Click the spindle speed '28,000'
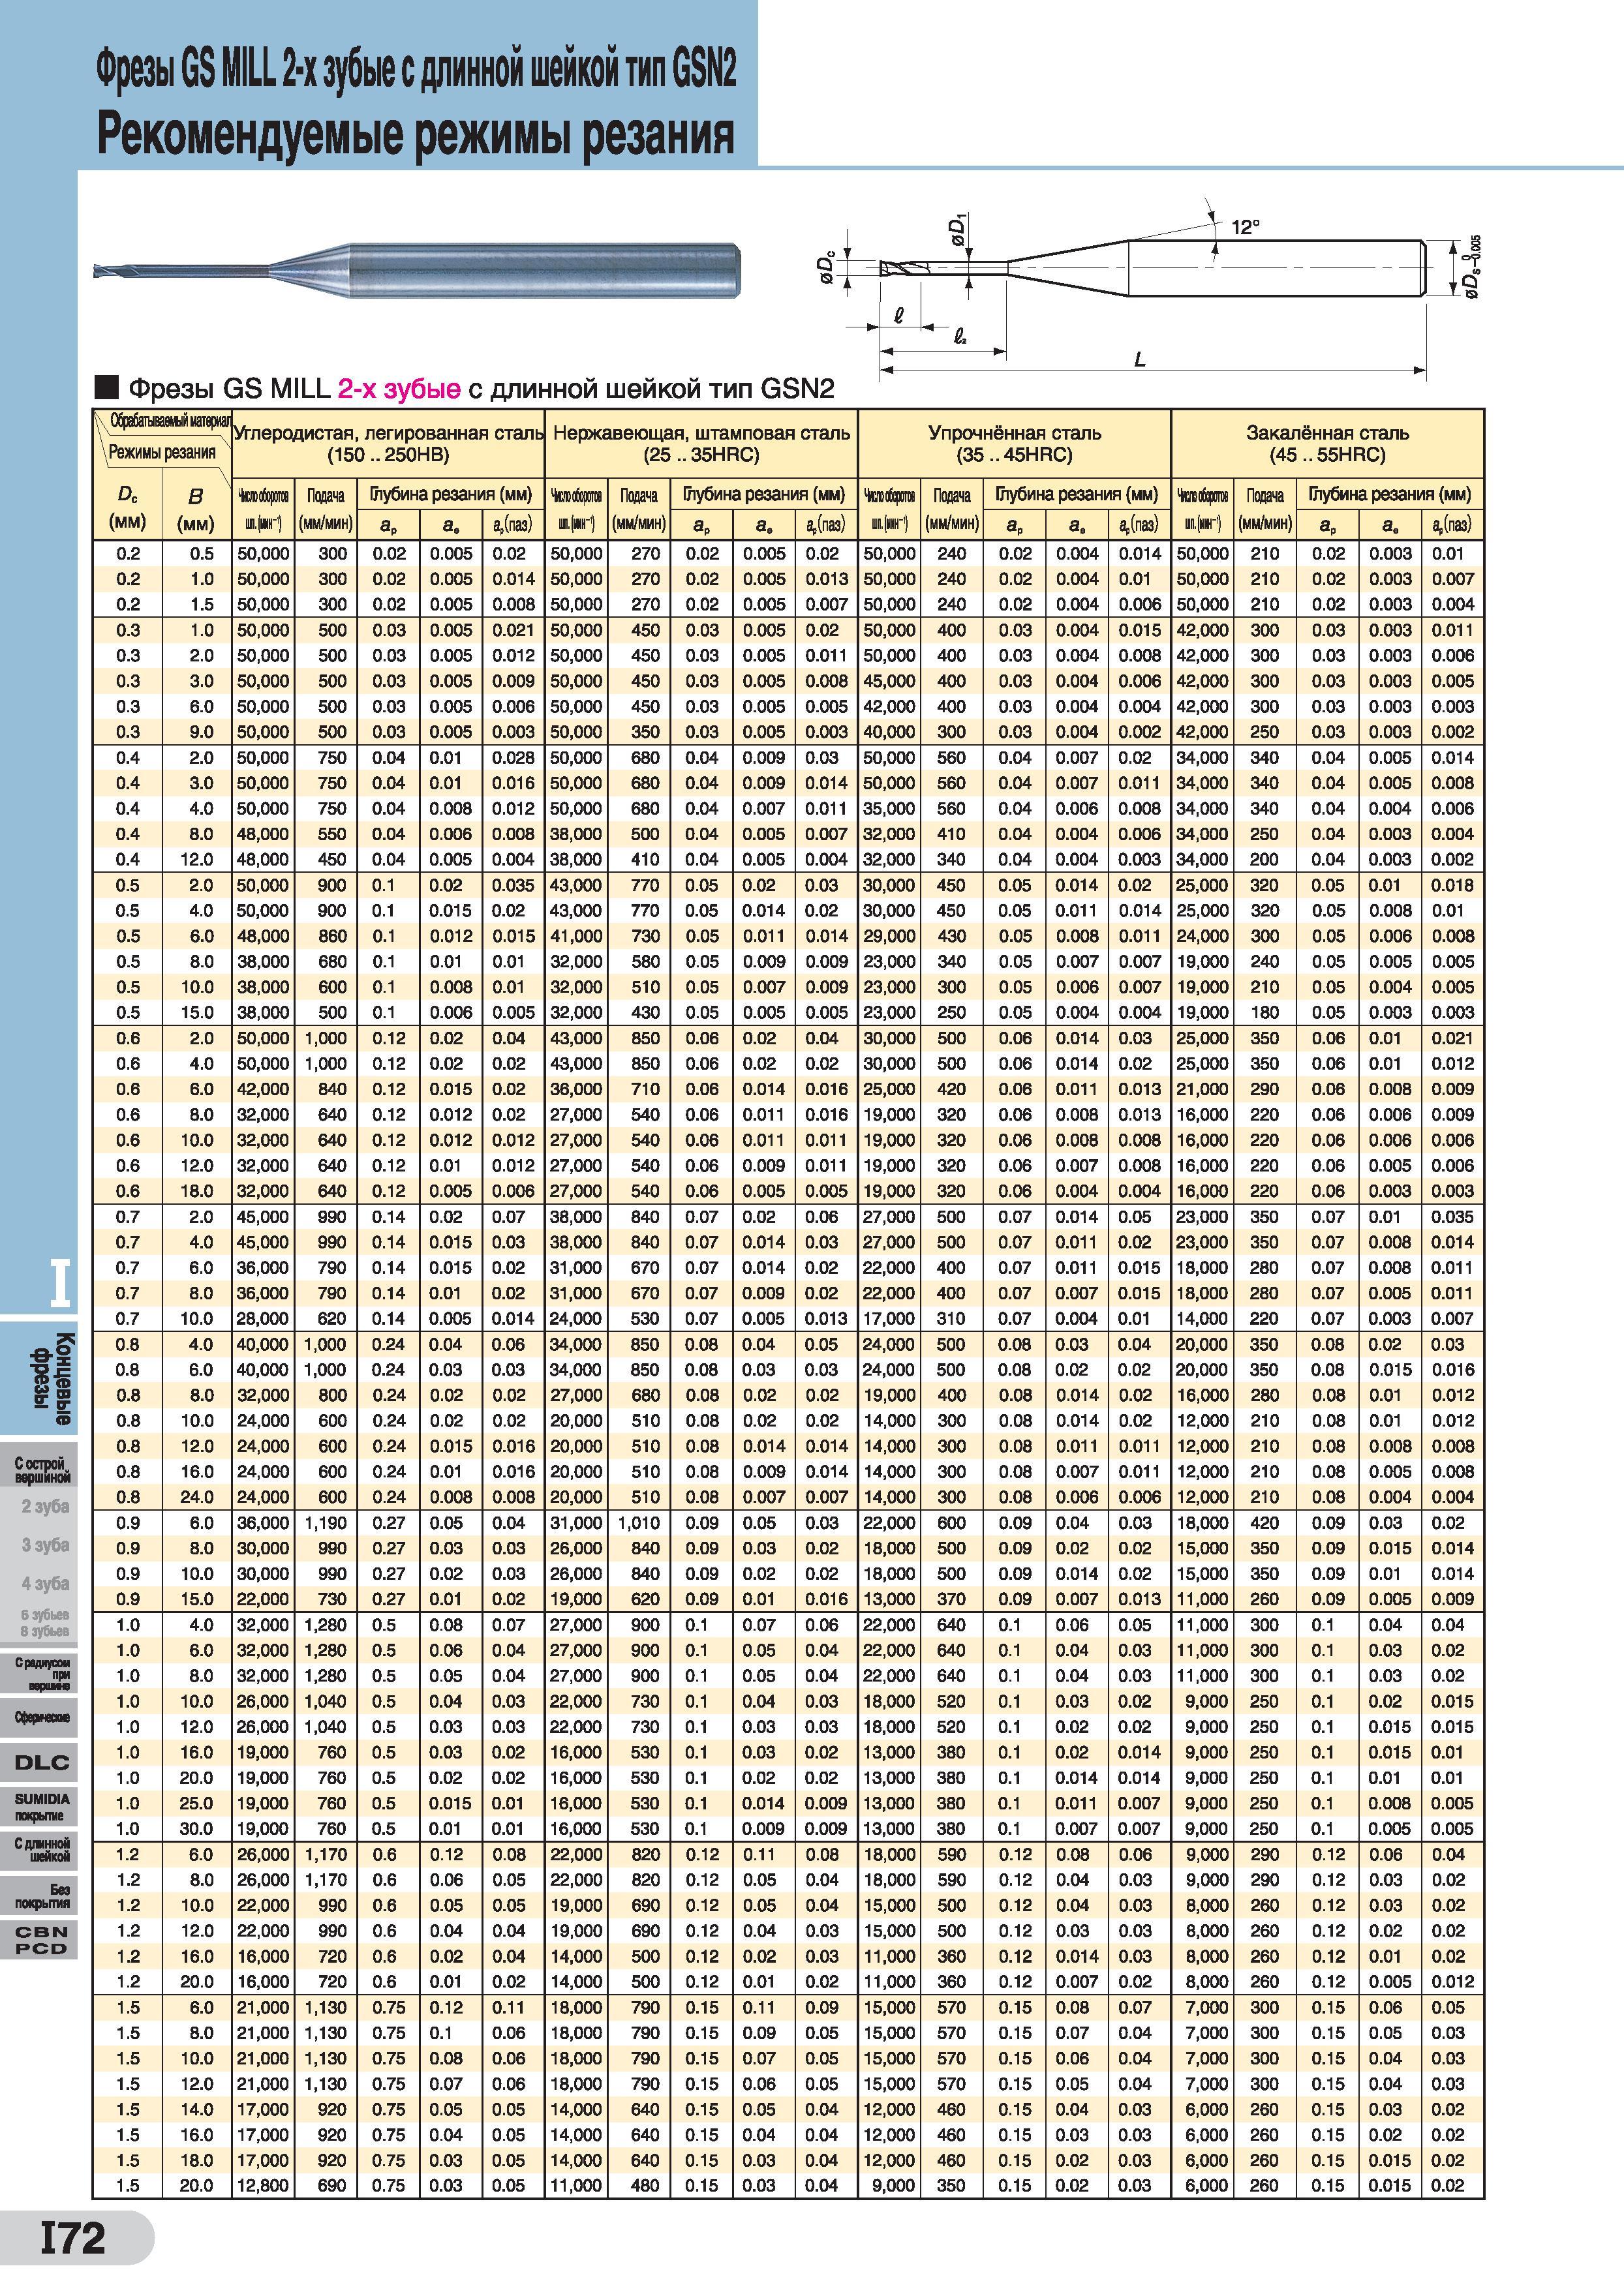 point(263,1318)
